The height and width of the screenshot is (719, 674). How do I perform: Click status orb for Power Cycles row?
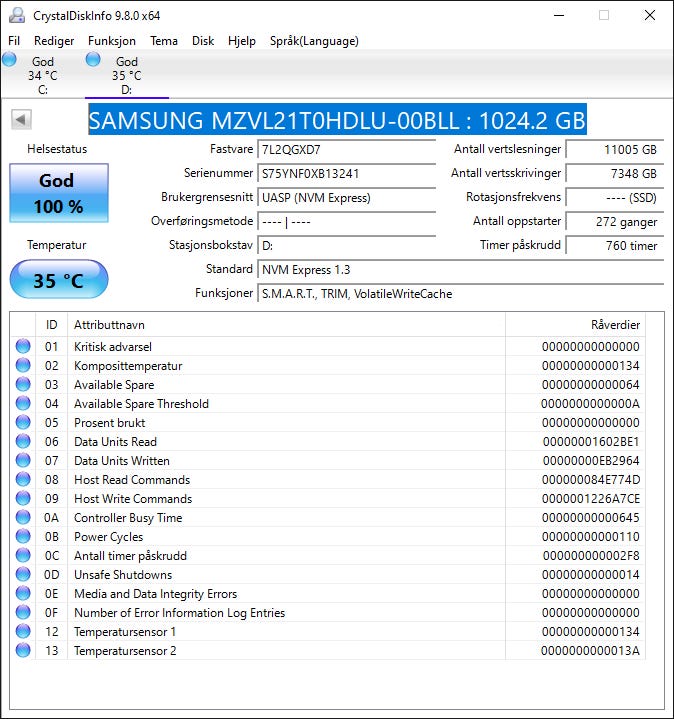coord(23,536)
